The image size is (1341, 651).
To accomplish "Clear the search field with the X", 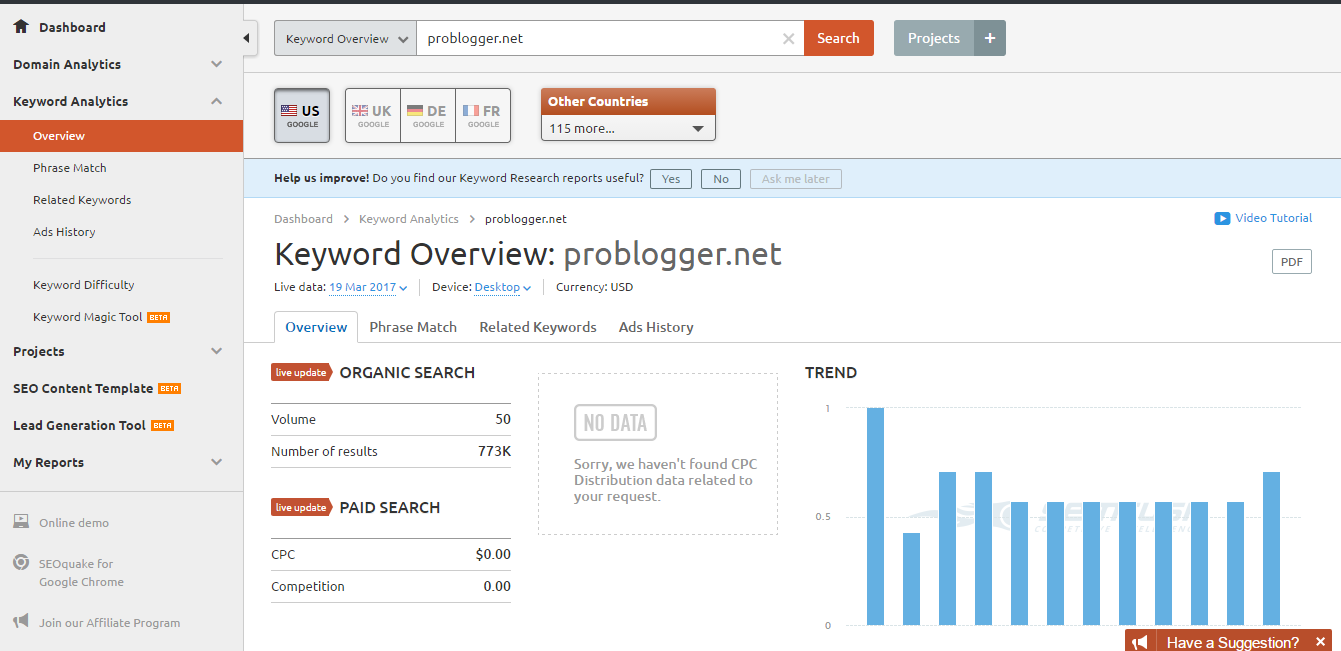I will (x=788, y=38).
